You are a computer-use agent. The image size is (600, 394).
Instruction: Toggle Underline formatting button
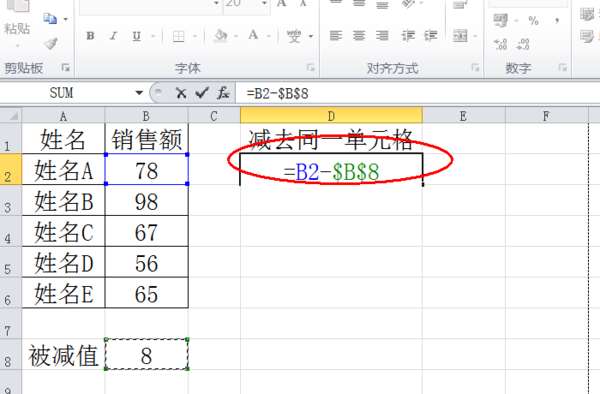(137, 36)
